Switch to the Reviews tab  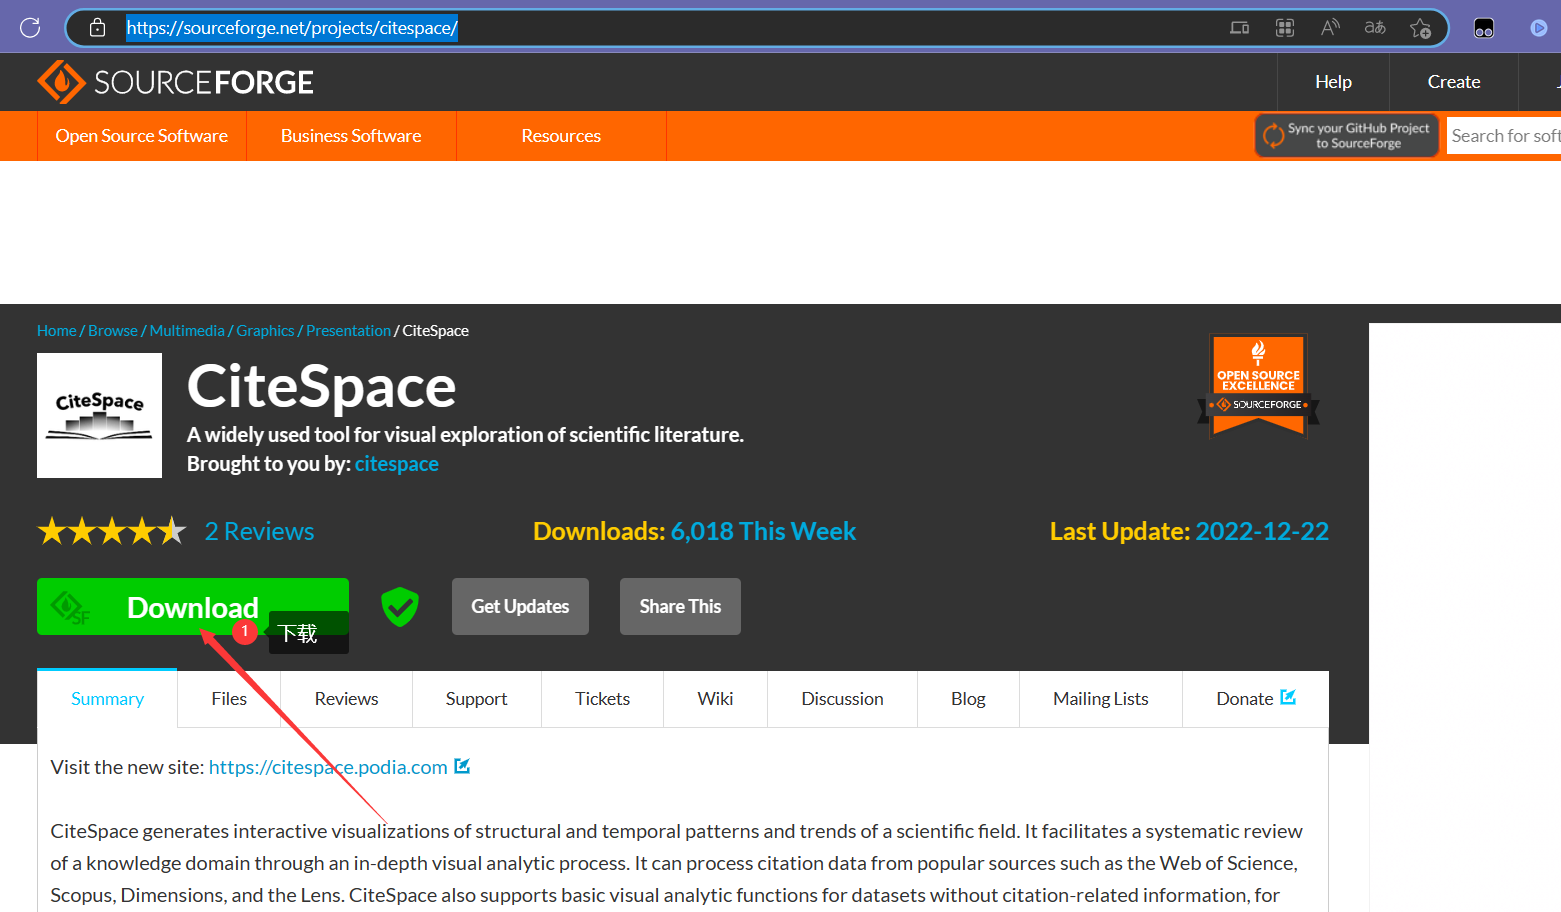[346, 699]
